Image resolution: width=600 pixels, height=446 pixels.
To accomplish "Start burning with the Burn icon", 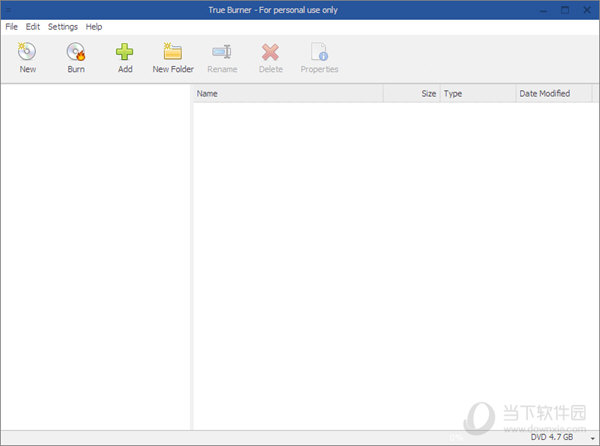I will pos(76,52).
